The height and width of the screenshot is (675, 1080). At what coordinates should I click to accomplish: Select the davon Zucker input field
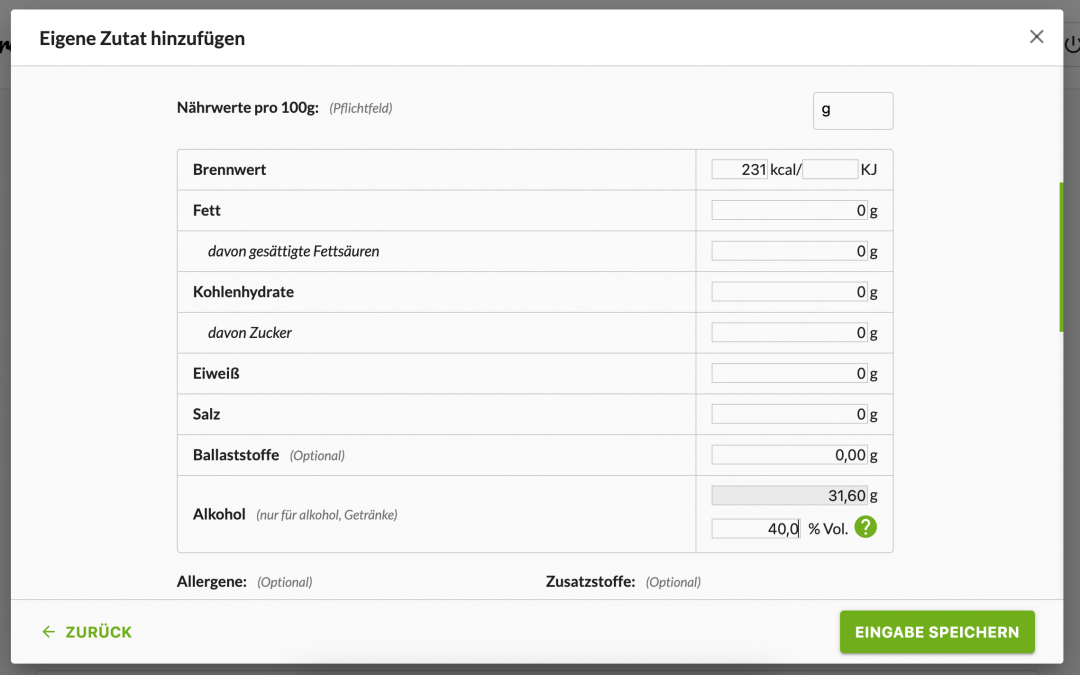click(788, 333)
